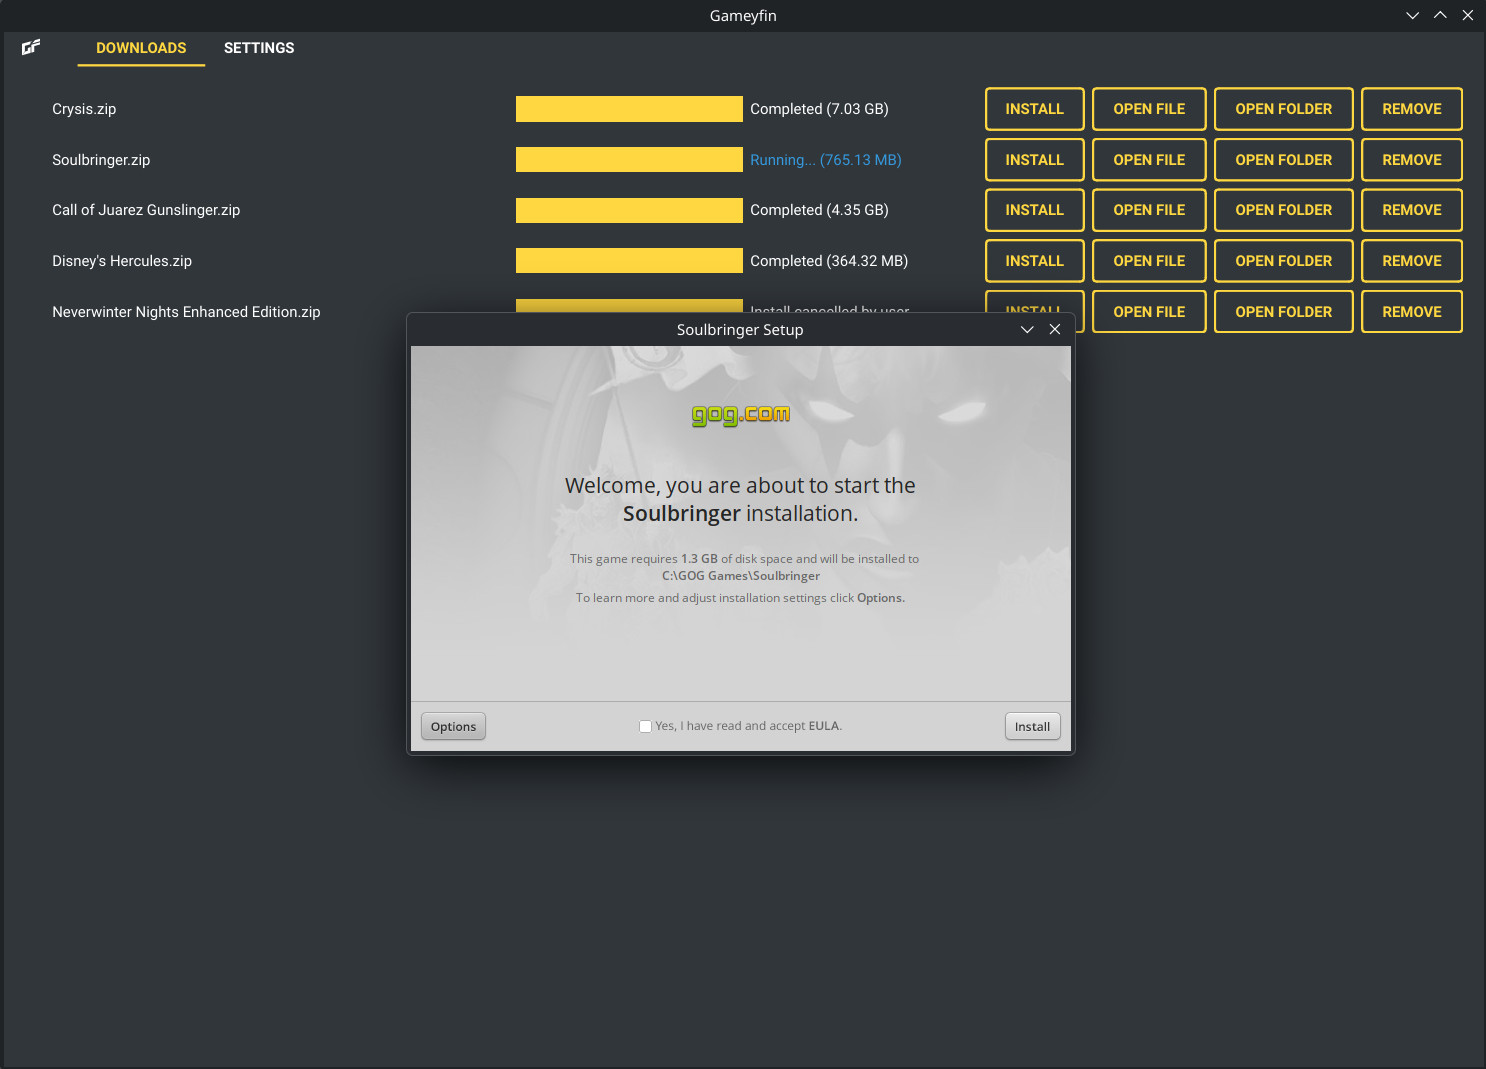Click the Gameyfin logo icon
The width and height of the screenshot is (1486, 1069).
click(31, 47)
